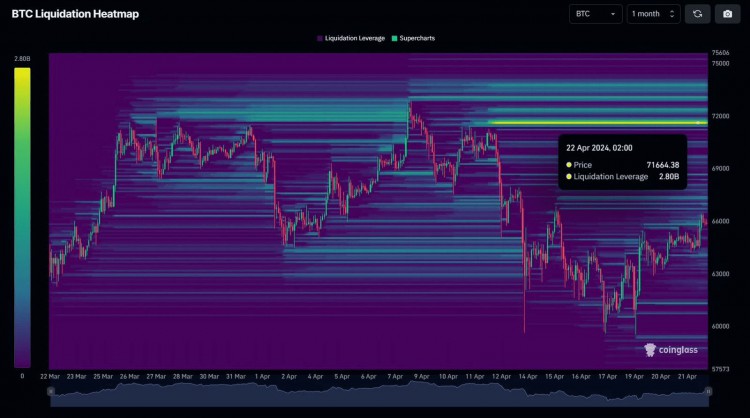Click the 72000 price axis label
This screenshot has height=418, width=750.
pos(720,116)
